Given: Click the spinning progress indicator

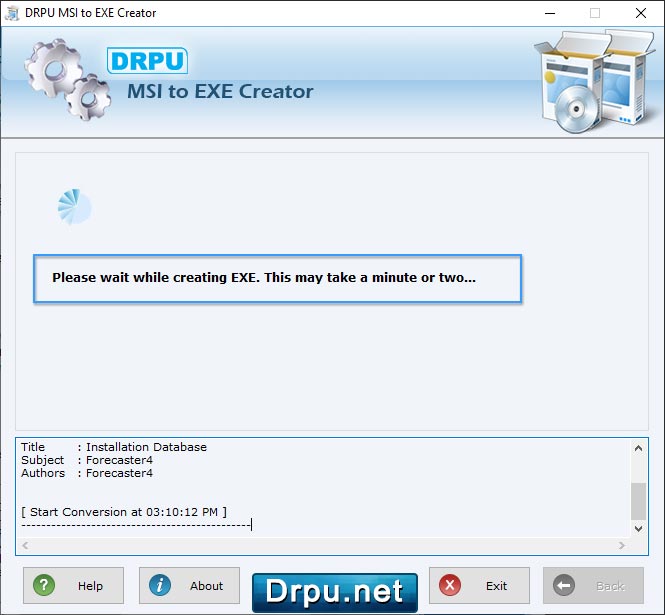Looking at the screenshot, I should (75, 207).
